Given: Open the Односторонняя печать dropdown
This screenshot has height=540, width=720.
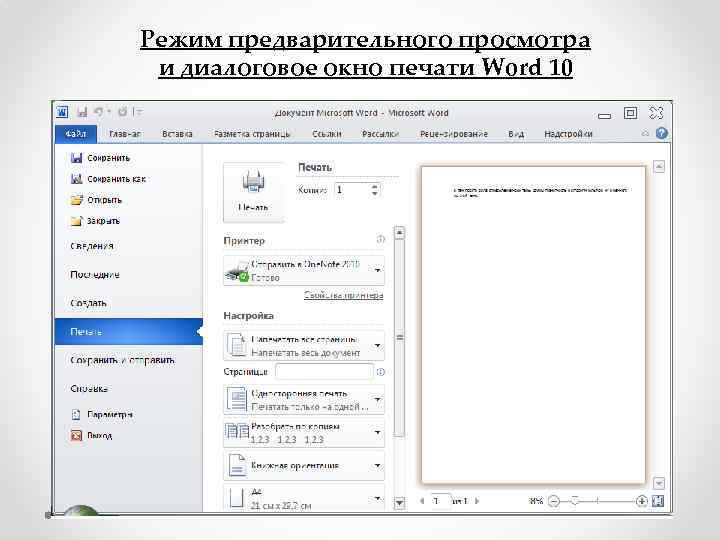Looking at the screenshot, I should click(304, 400).
